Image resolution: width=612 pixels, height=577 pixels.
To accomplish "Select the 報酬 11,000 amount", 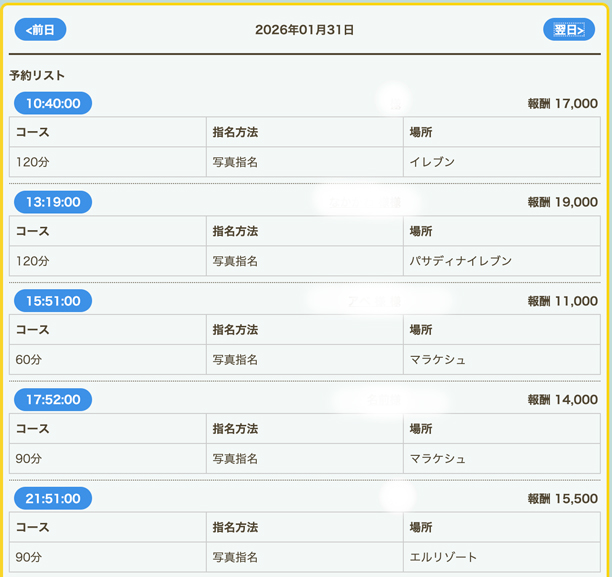I will 562,301.
